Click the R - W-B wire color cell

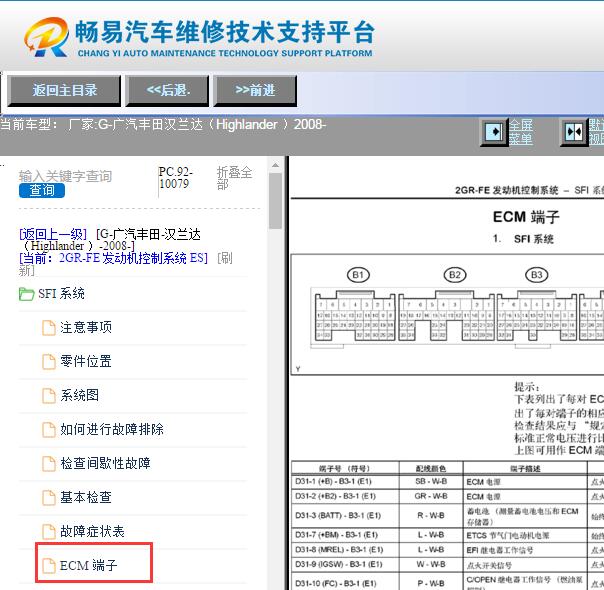[x=431, y=515]
